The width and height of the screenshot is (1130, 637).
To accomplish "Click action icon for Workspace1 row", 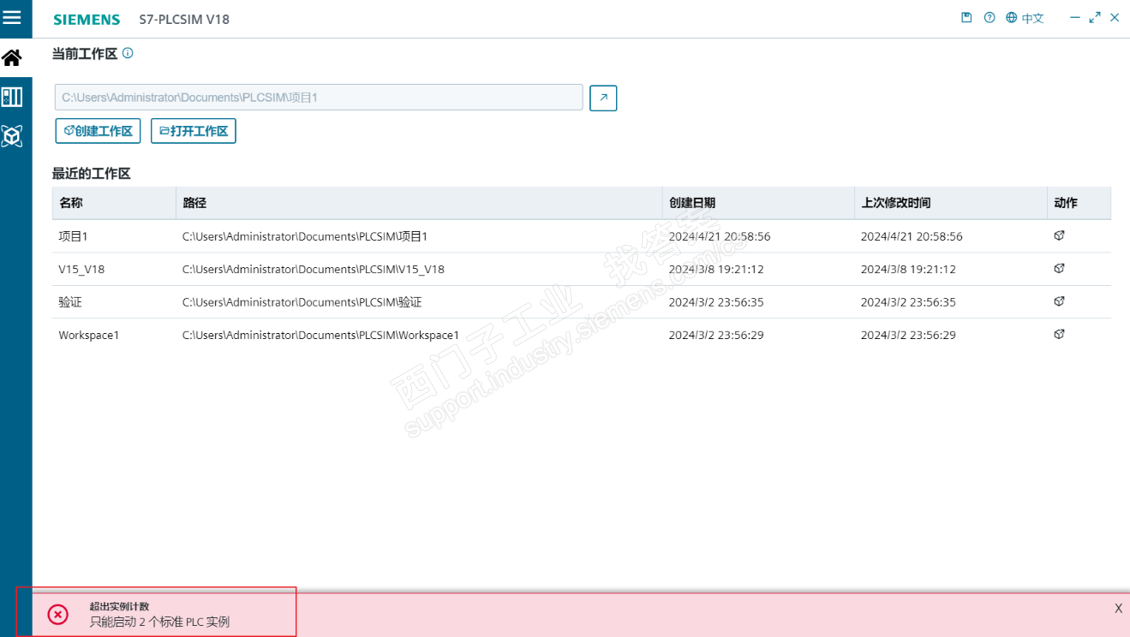I will coord(1059,334).
